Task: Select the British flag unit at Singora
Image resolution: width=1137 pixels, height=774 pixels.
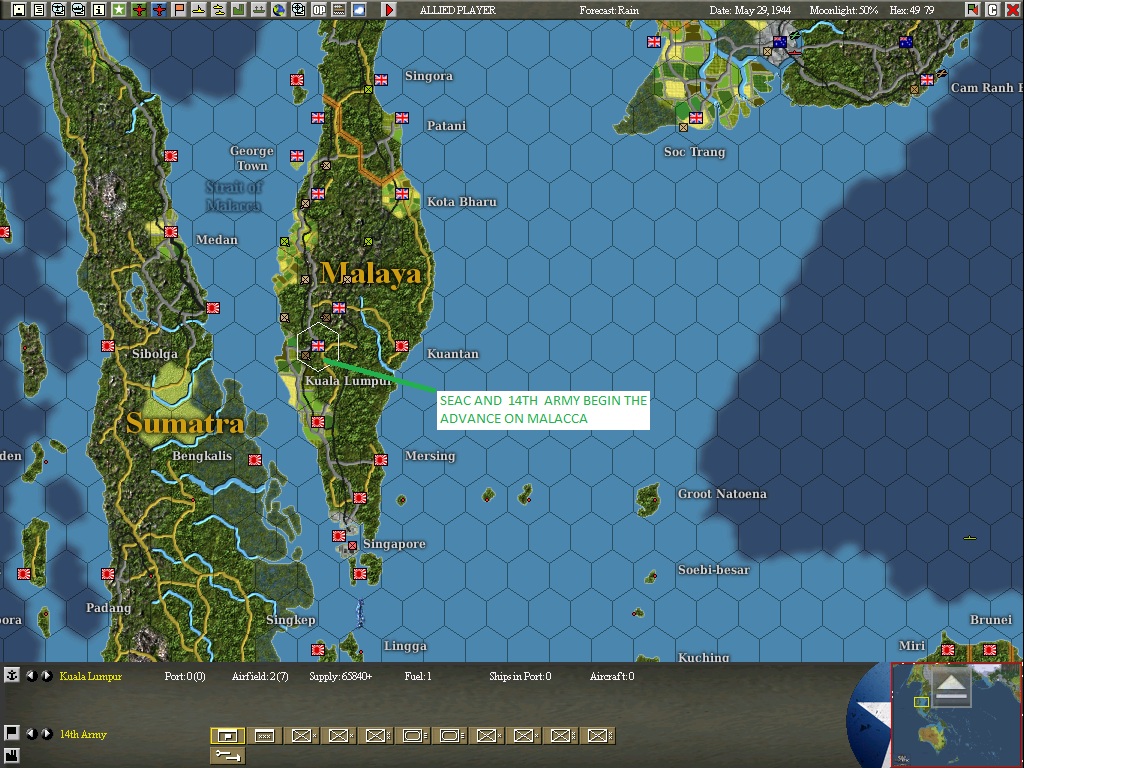Action: (x=381, y=80)
